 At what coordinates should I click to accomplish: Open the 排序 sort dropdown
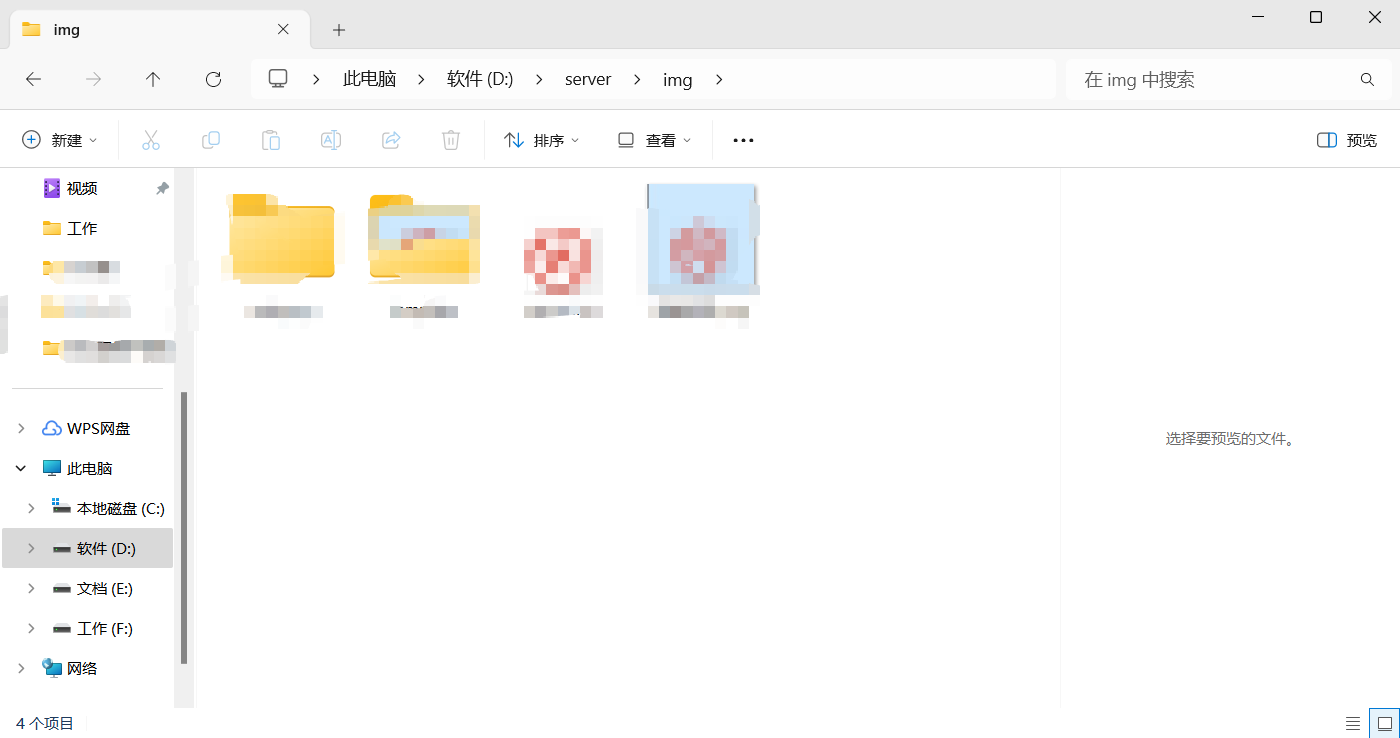(x=541, y=140)
